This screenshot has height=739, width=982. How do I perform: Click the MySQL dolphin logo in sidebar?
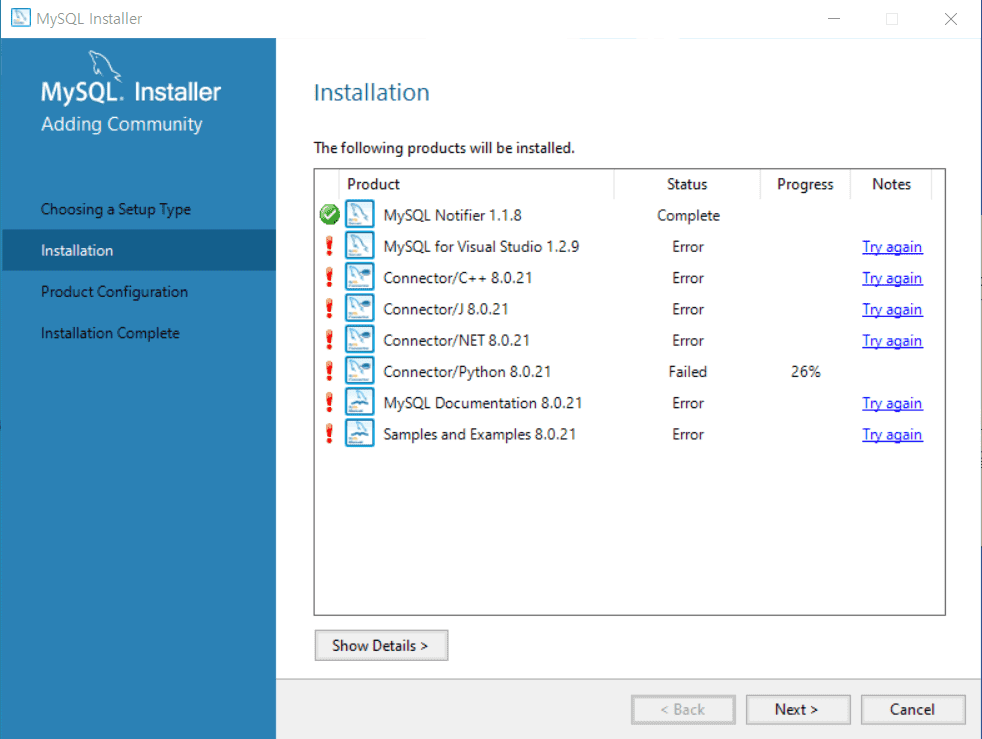tap(104, 66)
